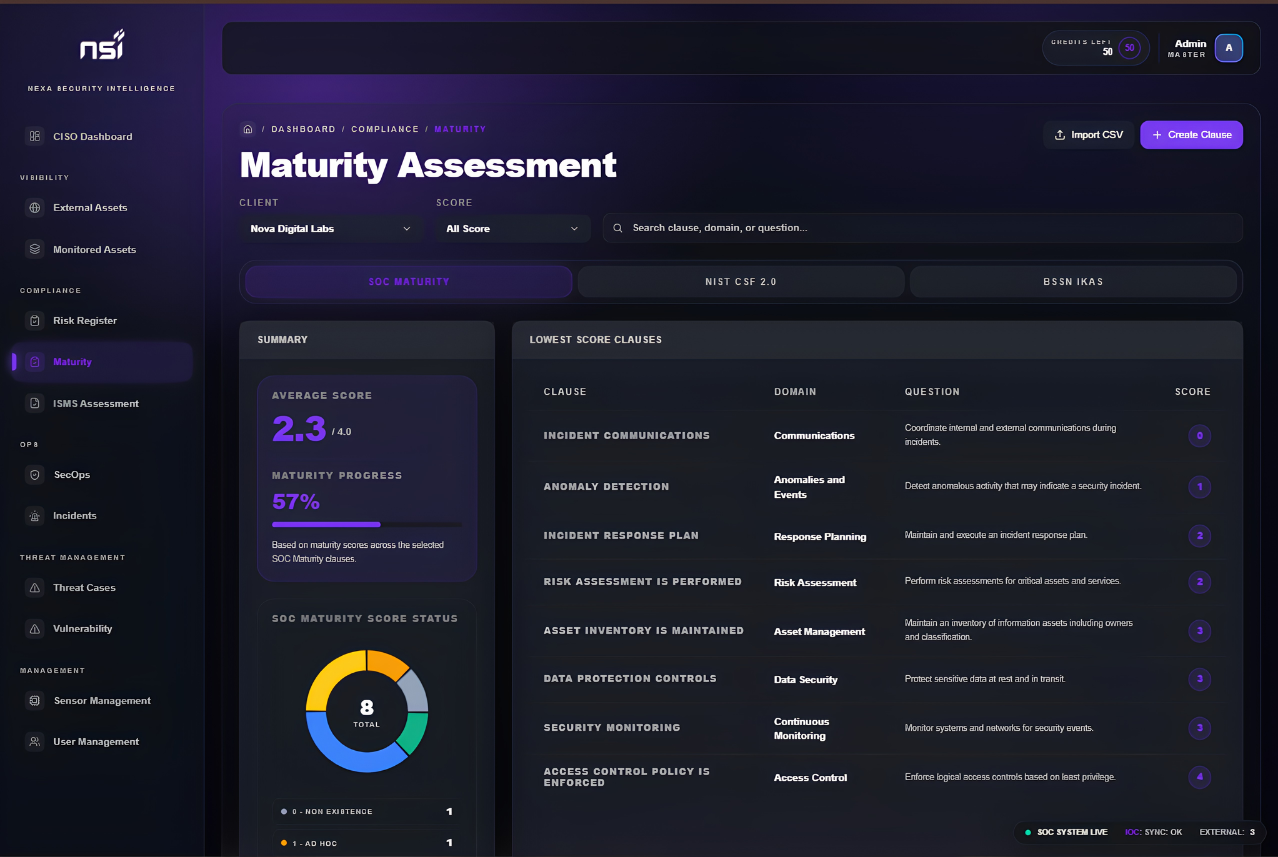Click score badge 0 for Incident Communications

point(1199,436)
